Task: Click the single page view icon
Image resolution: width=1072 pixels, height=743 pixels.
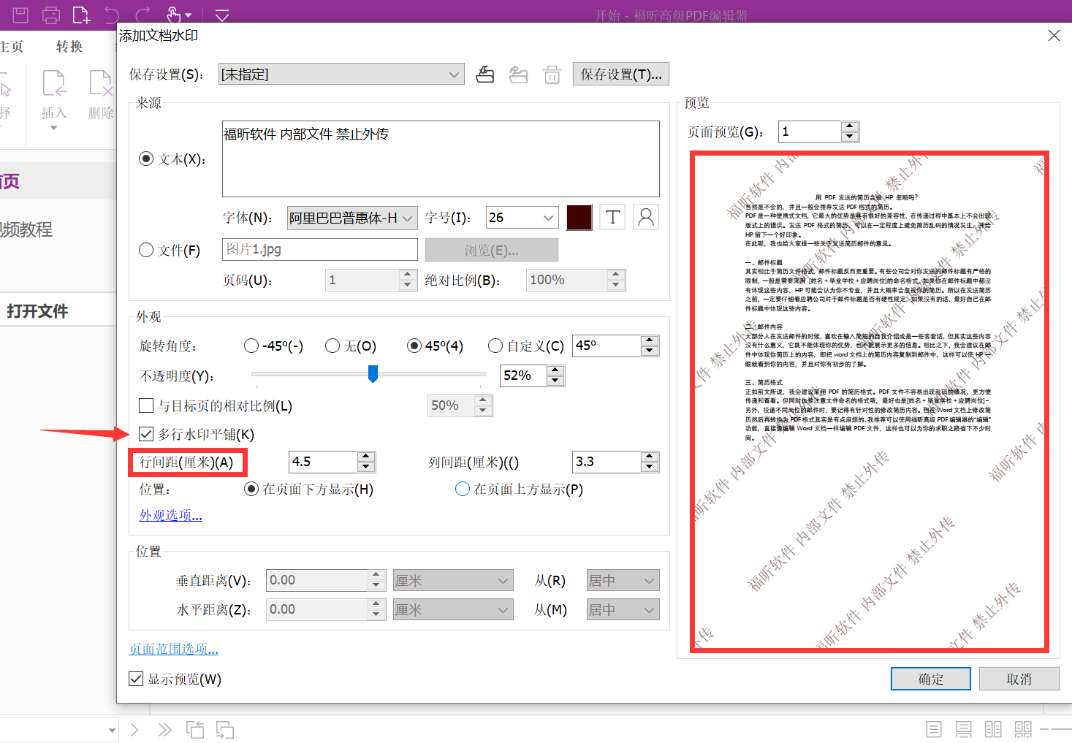Action: tap(933, 730)
